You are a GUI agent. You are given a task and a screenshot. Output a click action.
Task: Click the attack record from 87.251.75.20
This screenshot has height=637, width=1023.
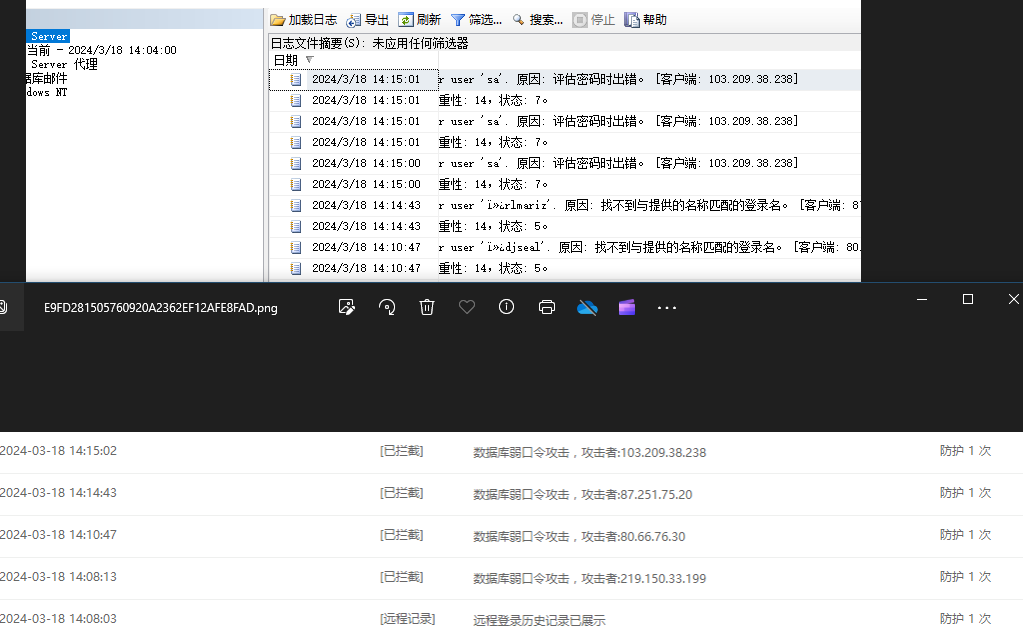point(583,494)
